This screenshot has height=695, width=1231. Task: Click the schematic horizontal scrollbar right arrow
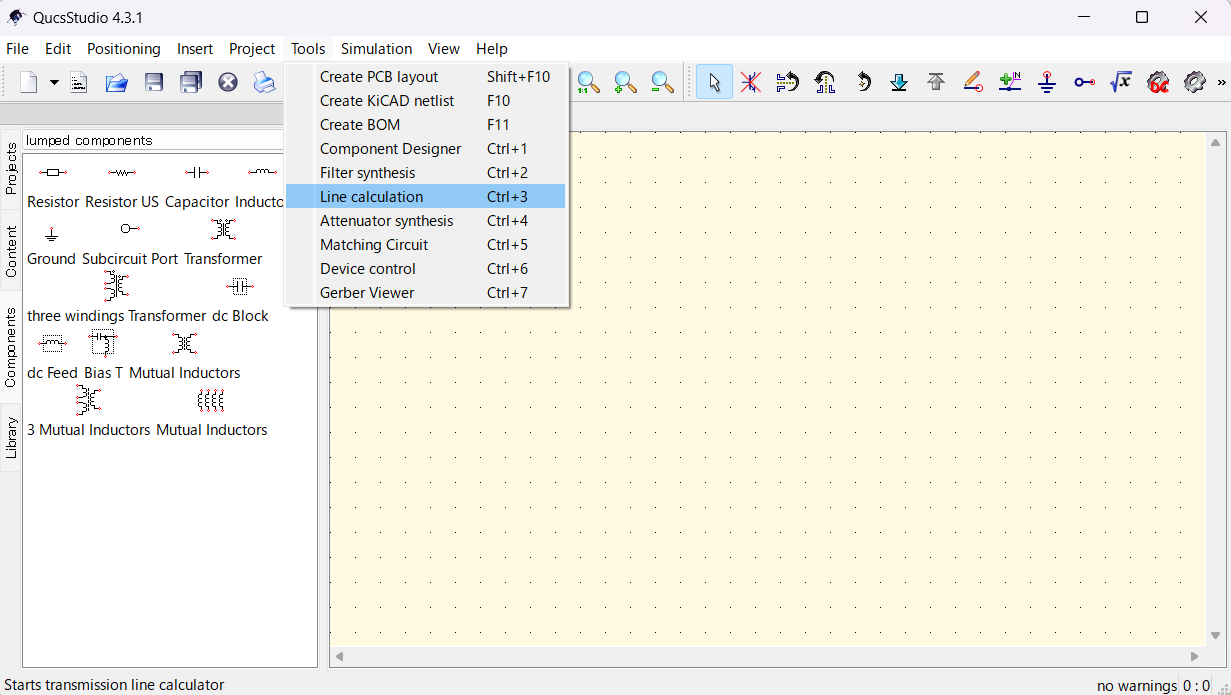click(1196, 655)
